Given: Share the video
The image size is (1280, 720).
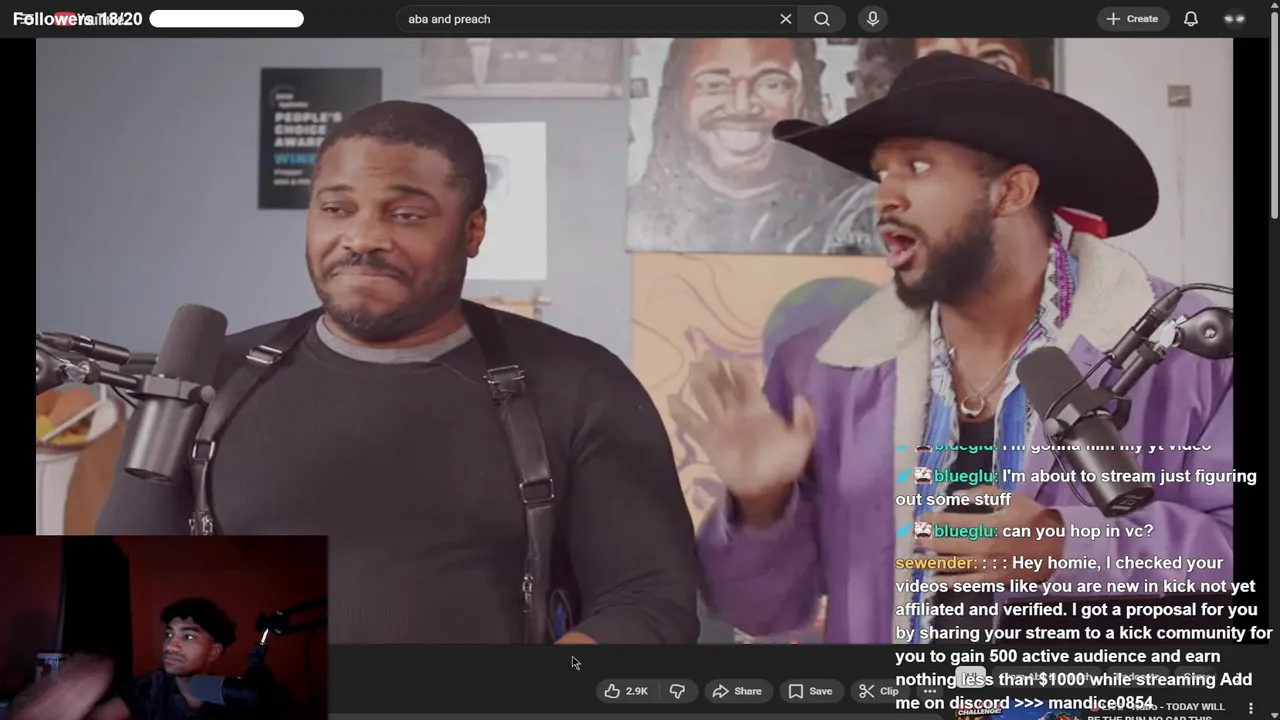Looking at the screenshot, I should tap(737, 691).
